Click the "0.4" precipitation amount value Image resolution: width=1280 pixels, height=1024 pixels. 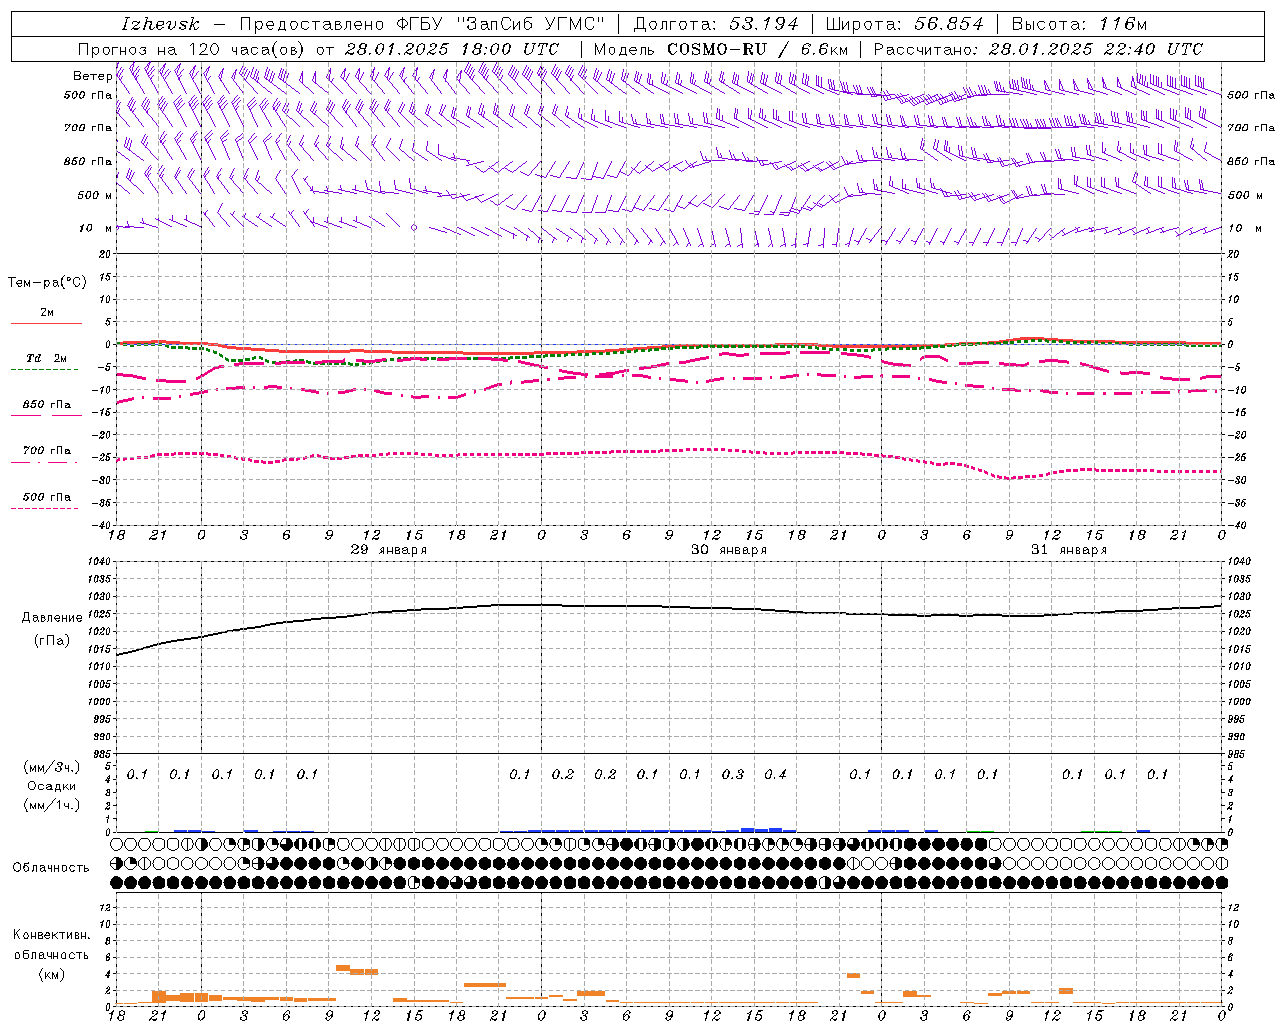coord(775,775)
